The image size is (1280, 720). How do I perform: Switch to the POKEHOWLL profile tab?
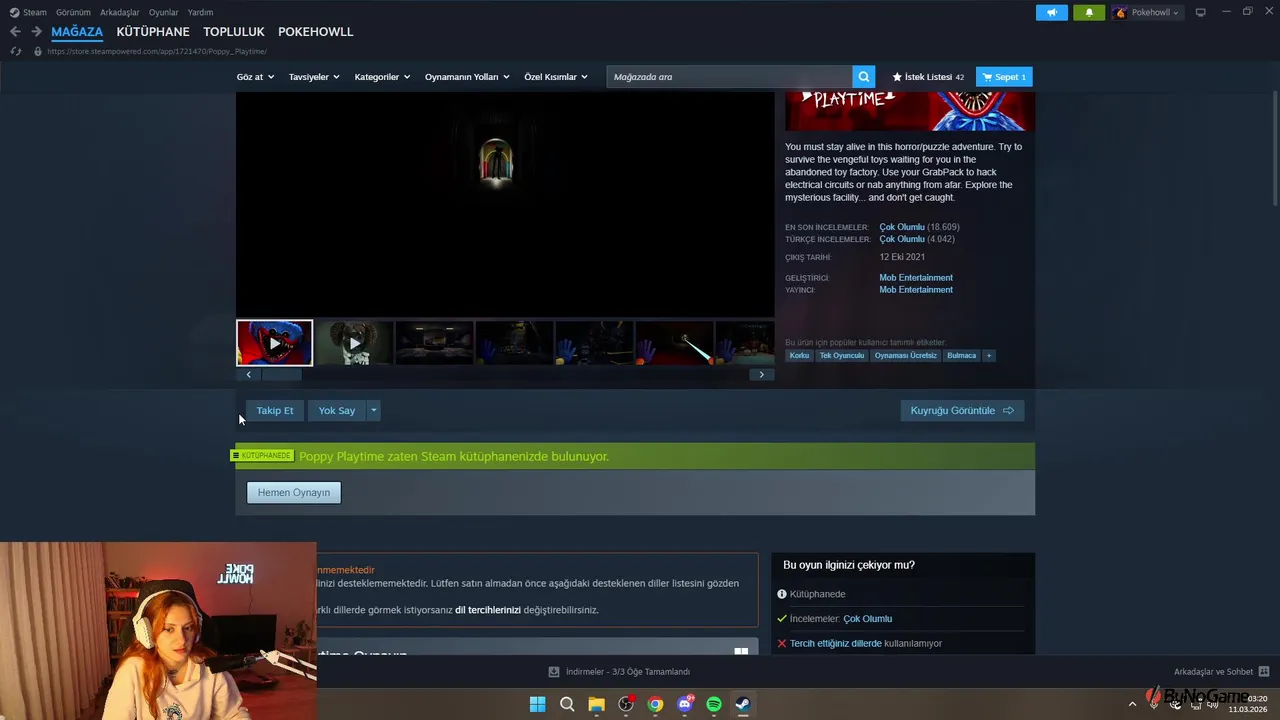316,32
